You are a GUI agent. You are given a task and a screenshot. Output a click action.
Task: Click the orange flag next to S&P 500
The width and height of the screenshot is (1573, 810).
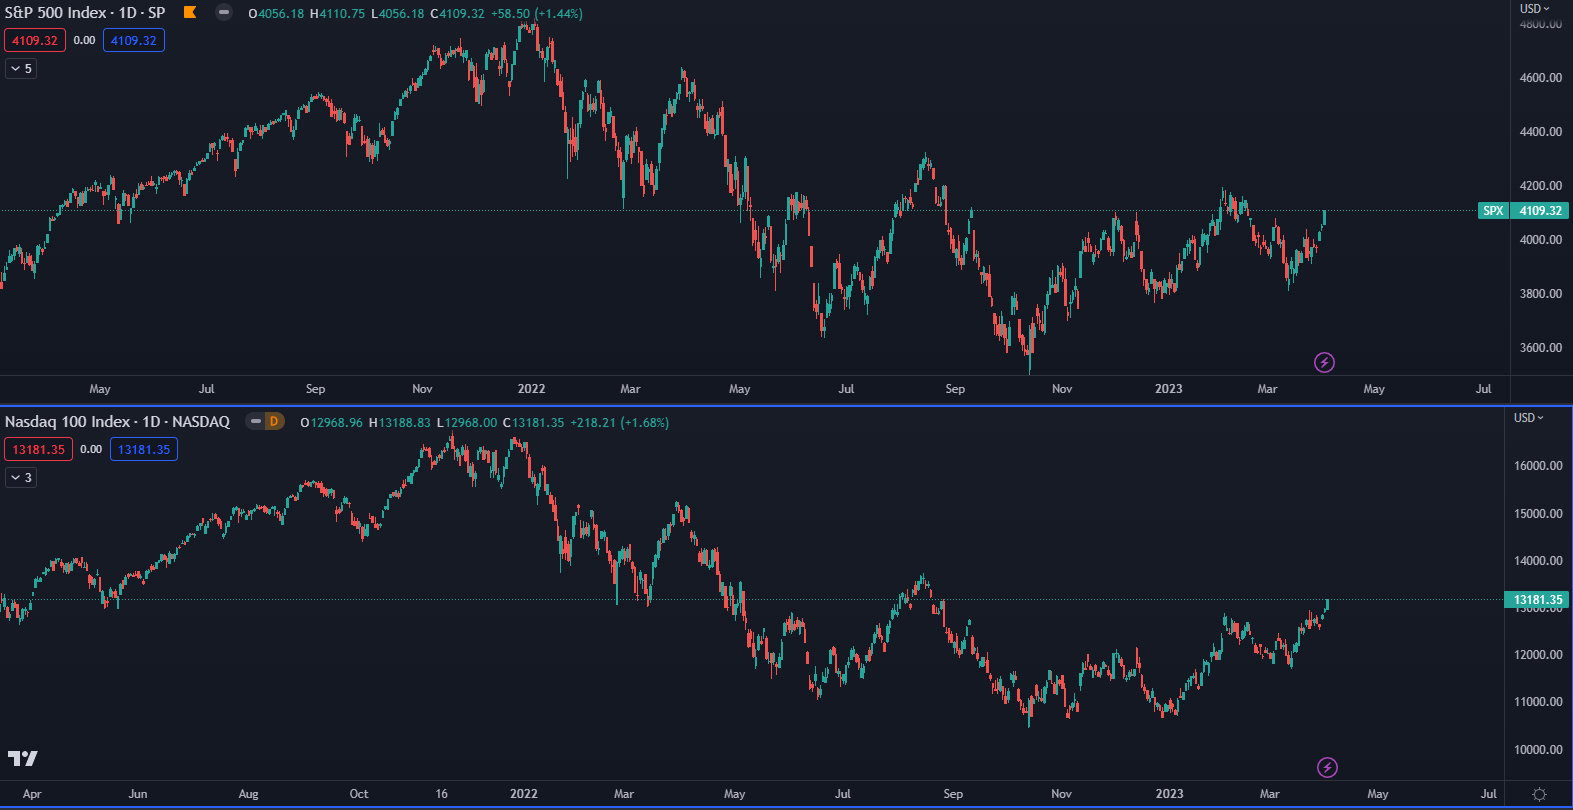tap(190, 13)
